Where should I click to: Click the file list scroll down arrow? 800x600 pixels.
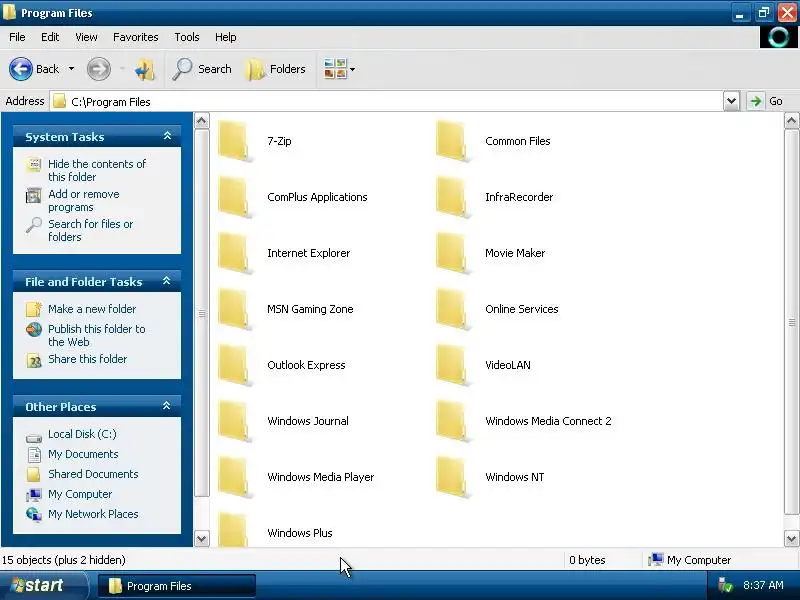[x=791, y=539]
